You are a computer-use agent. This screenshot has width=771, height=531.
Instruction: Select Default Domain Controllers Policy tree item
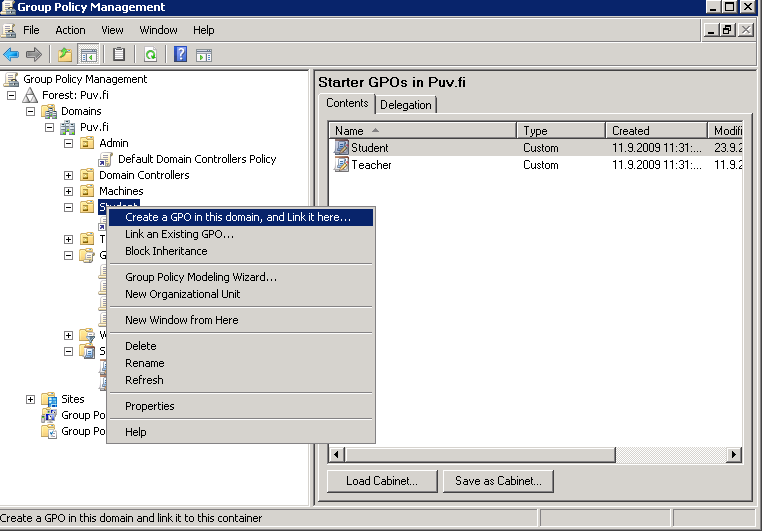coord(197,159)
